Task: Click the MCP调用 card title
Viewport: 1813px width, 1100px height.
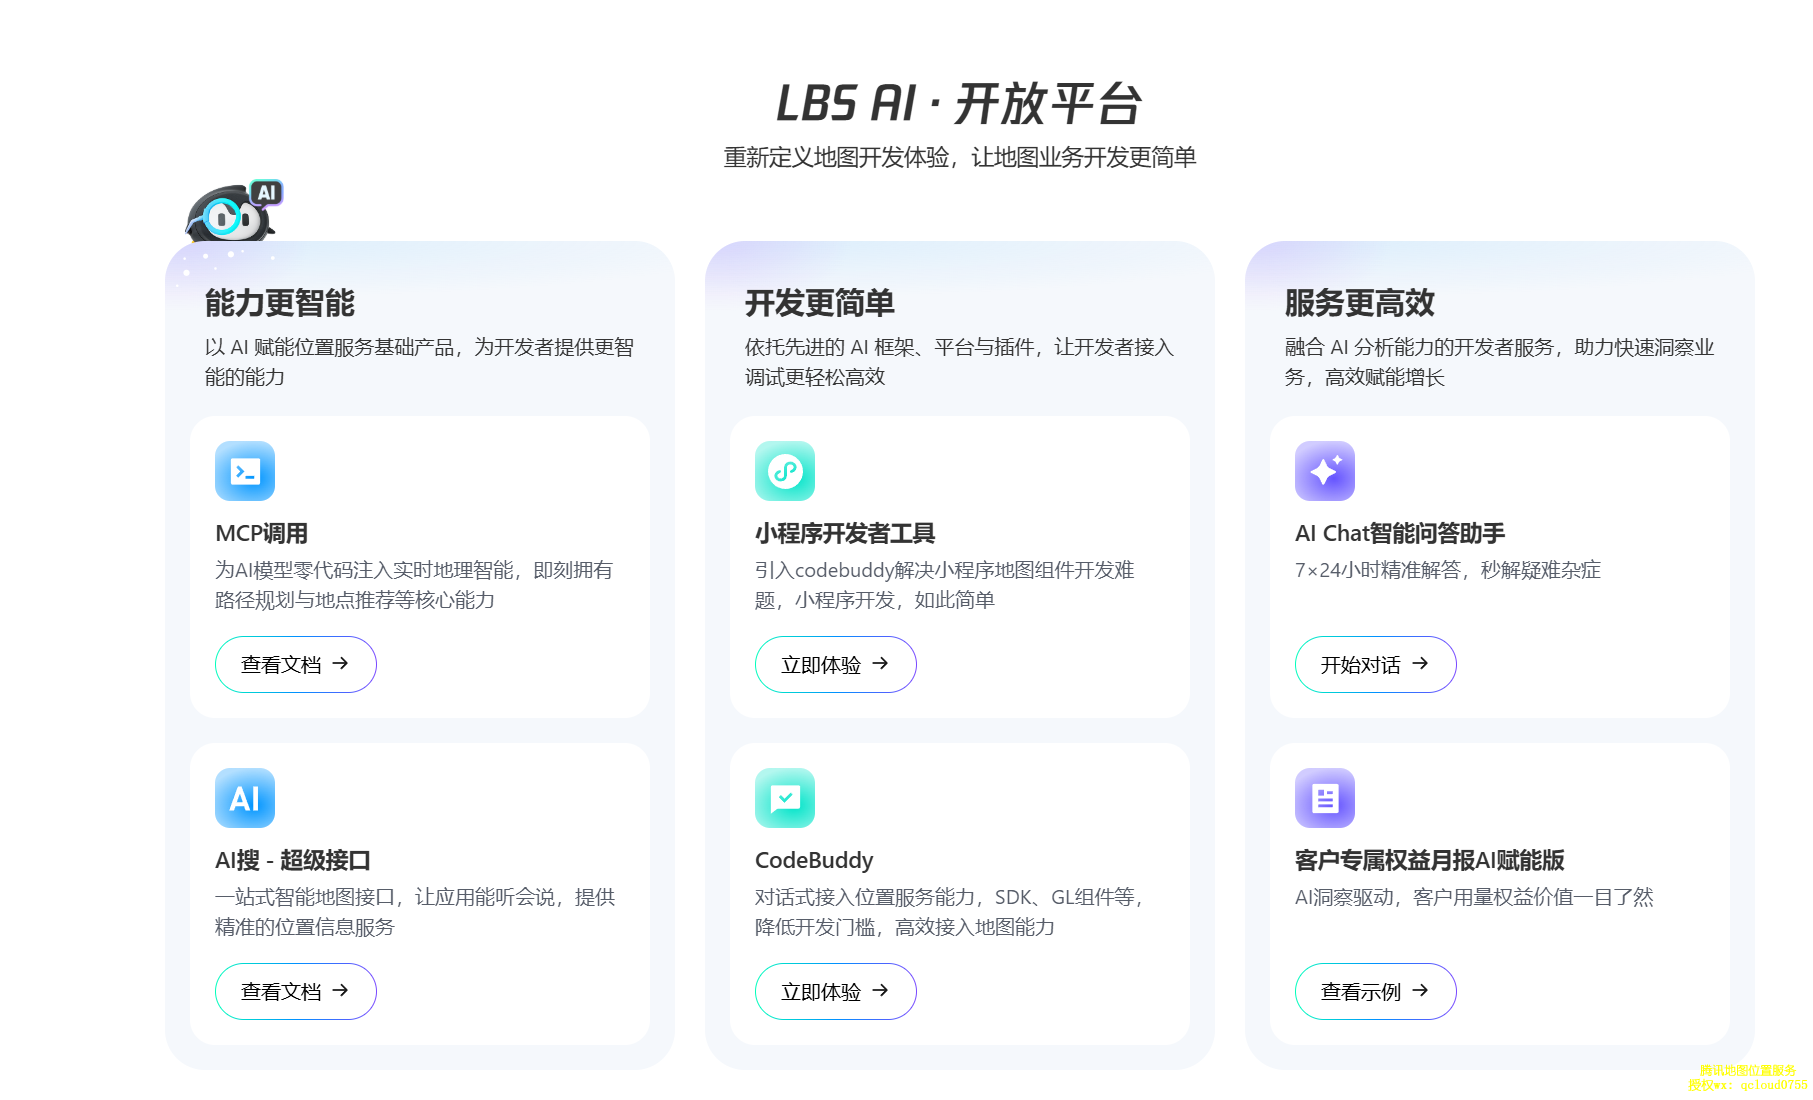Action: click(262, 534)
